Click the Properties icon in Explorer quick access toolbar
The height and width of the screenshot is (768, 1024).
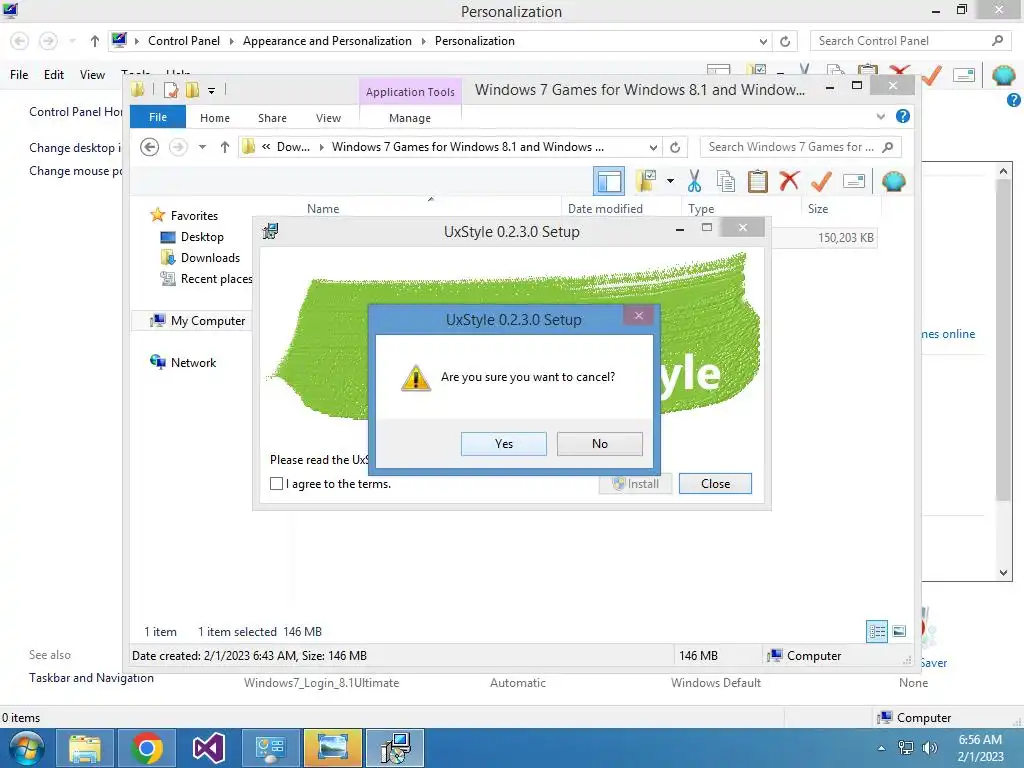(171, 89)
